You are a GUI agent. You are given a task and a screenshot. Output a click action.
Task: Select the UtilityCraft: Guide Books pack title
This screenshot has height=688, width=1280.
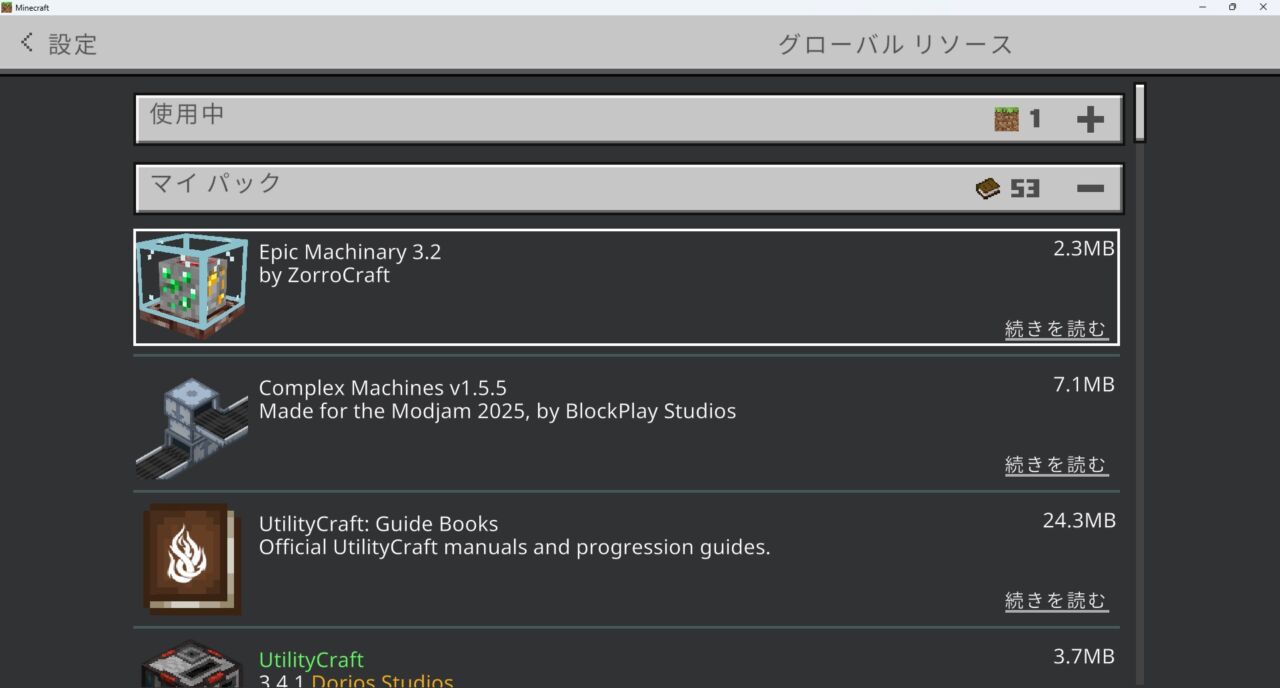tap(378, 524)
